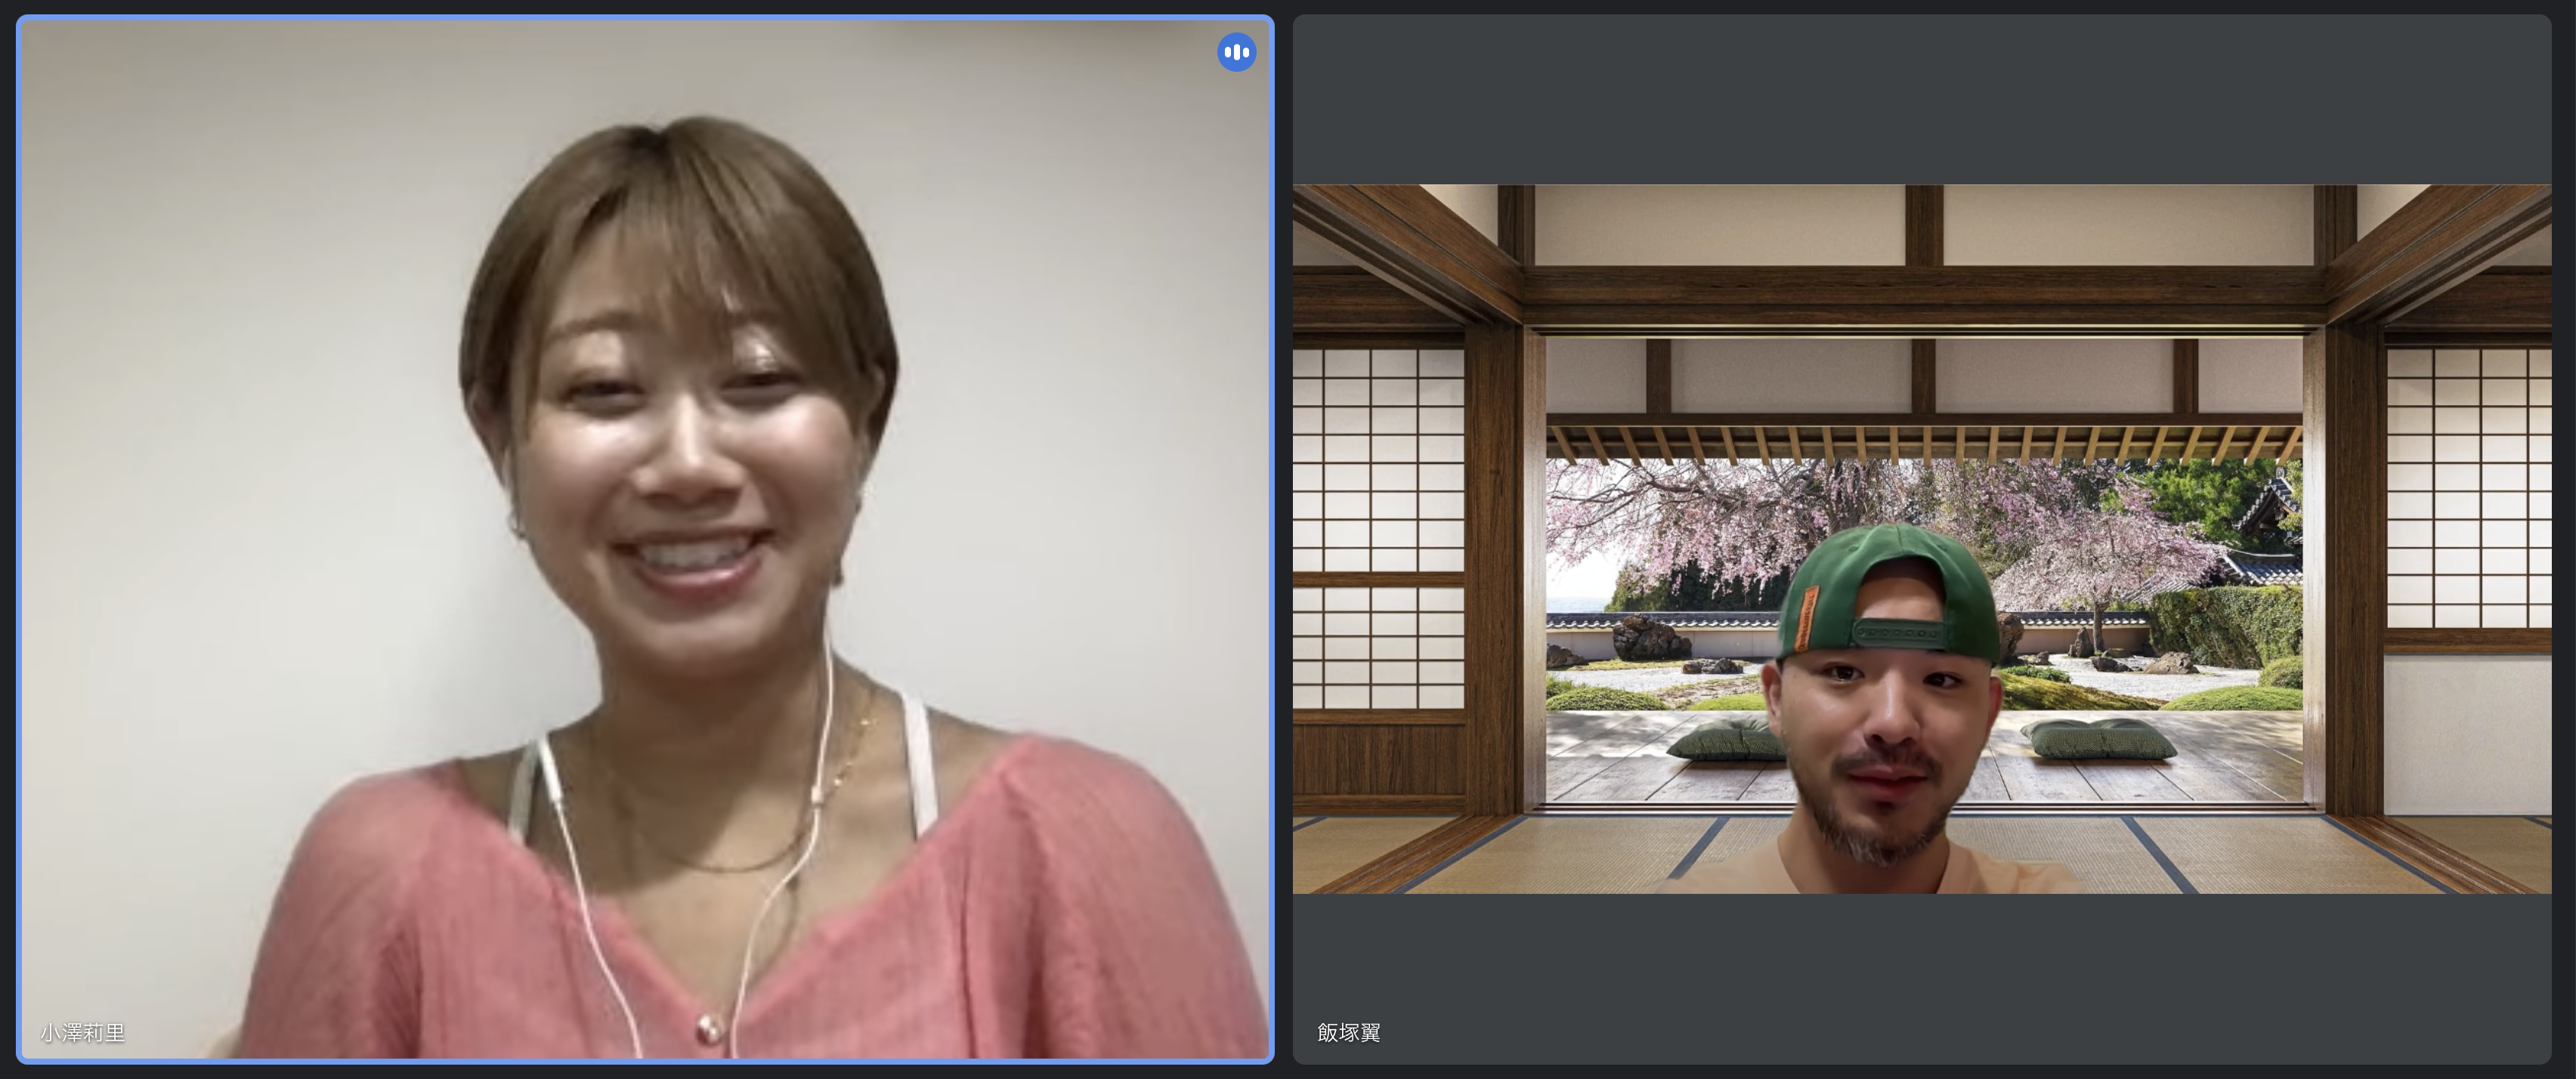Click the 飯塚翼 name label
This screenshot has width=2576, height=1079.
pos(1348,1032)
